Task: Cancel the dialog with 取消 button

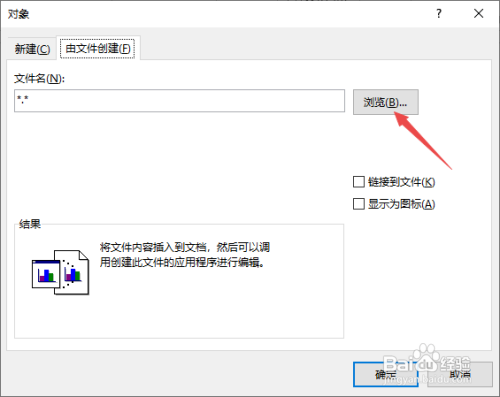Action: pyautogui.click(x=460, y=374)
